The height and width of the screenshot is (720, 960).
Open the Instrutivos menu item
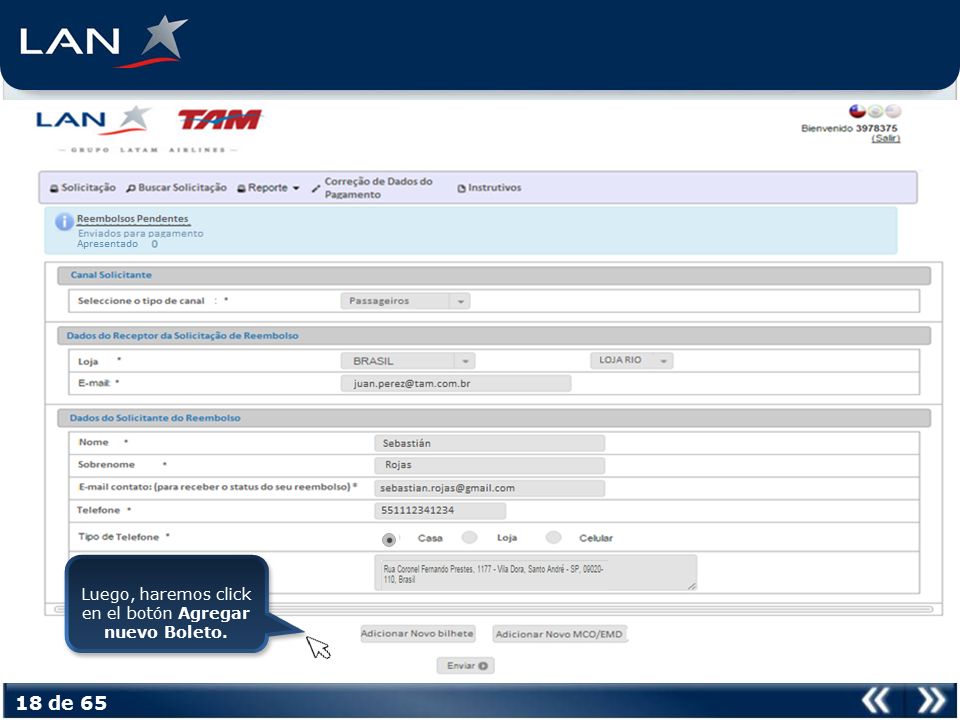489,187
